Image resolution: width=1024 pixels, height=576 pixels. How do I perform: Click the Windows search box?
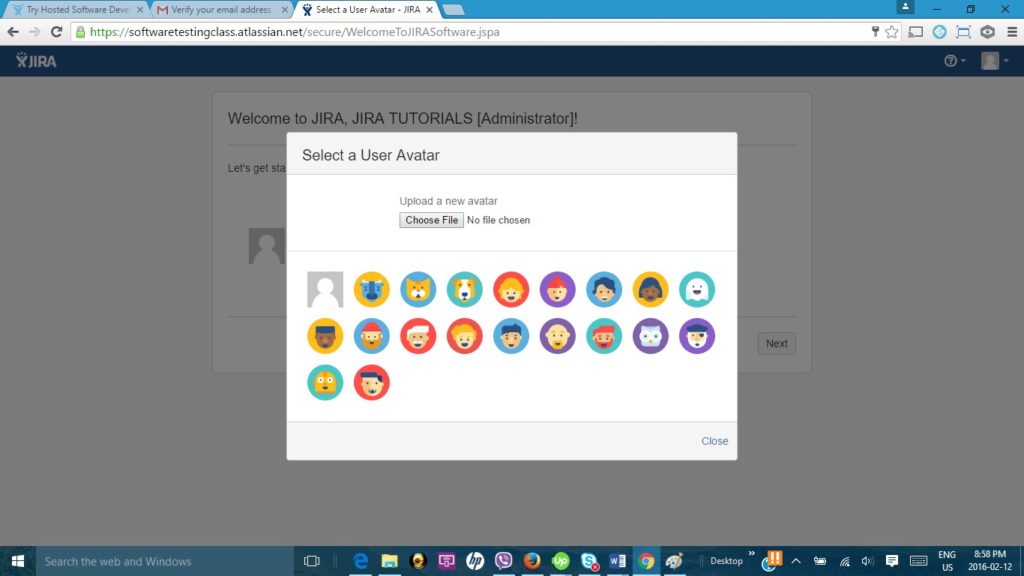(x=165, y=561)
